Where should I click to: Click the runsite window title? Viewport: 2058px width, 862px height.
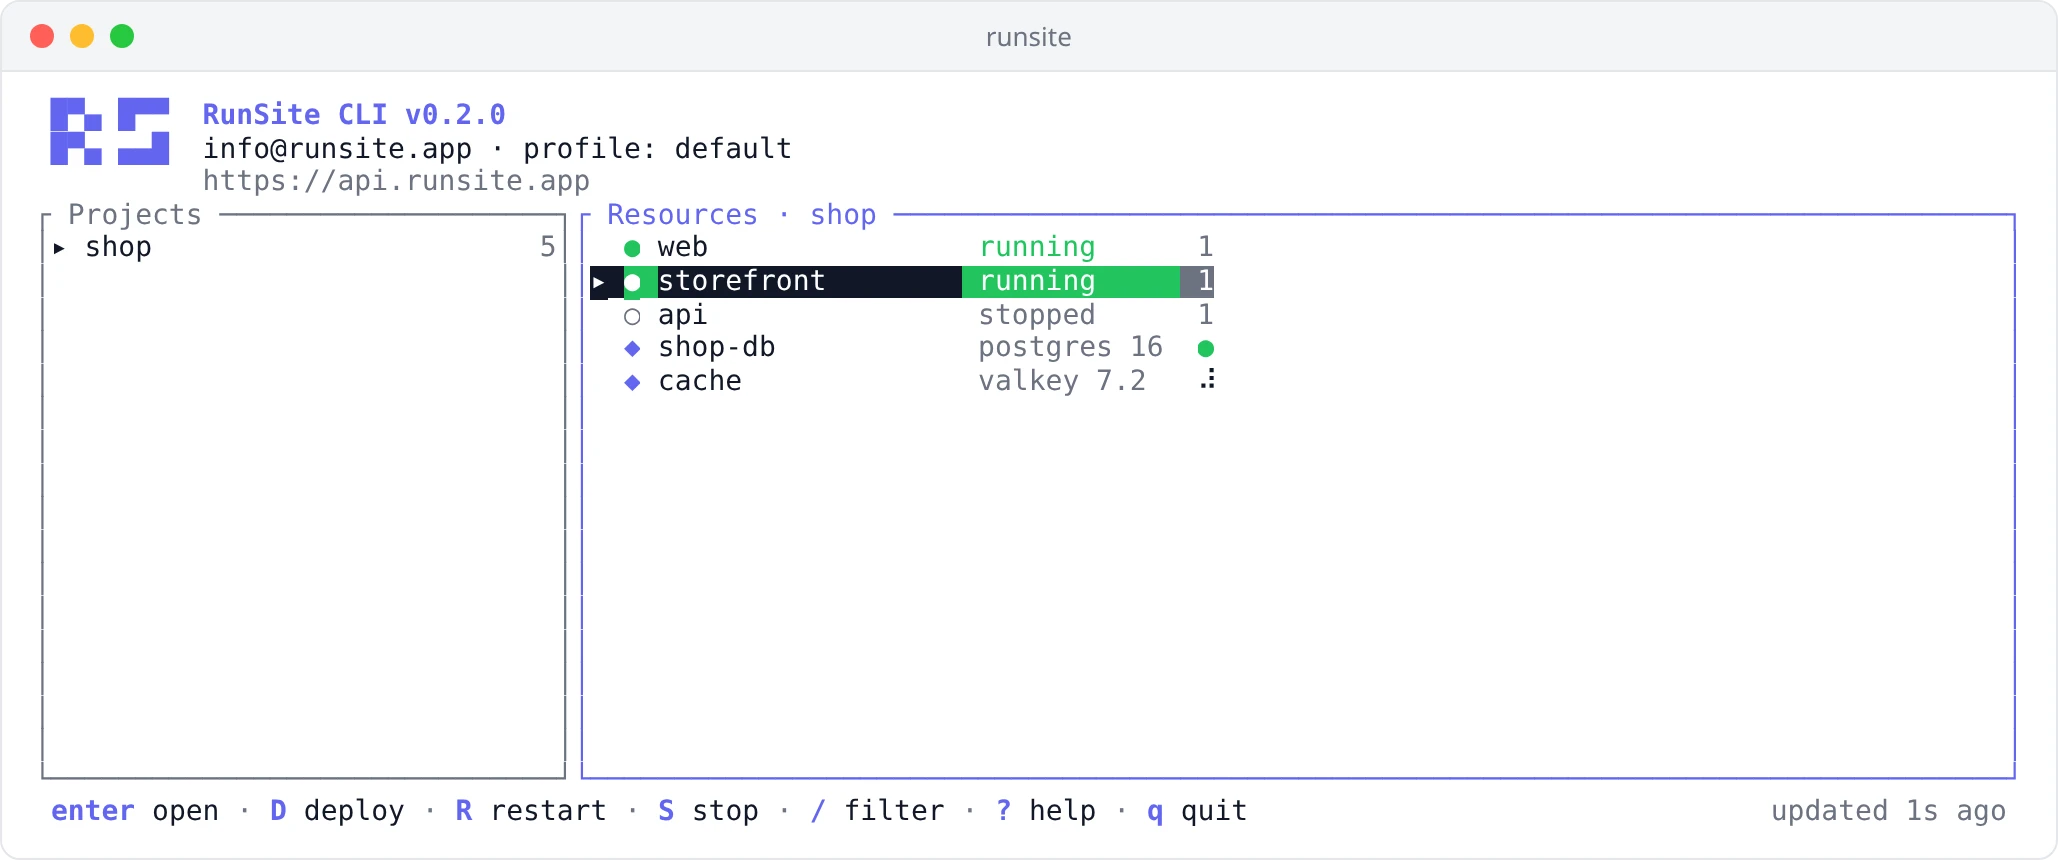coord(1028,37)
